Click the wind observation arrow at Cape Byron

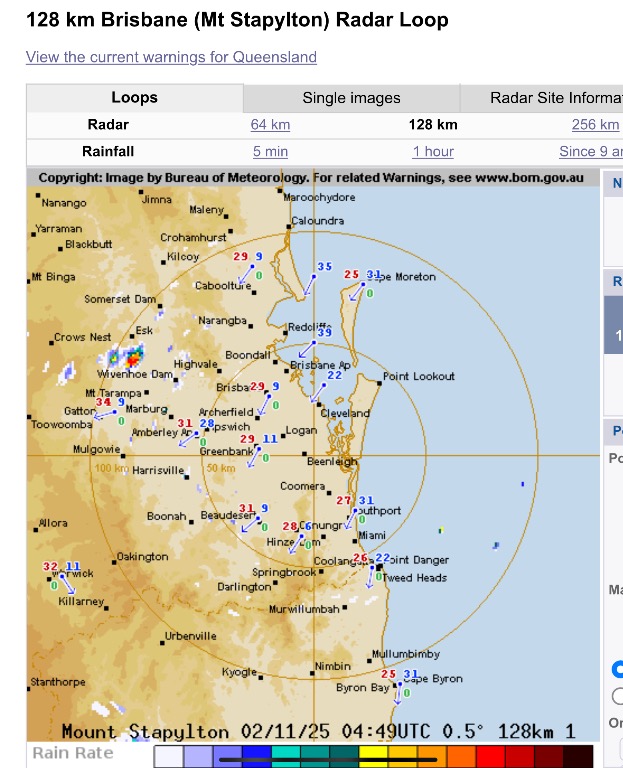(403, 691)
